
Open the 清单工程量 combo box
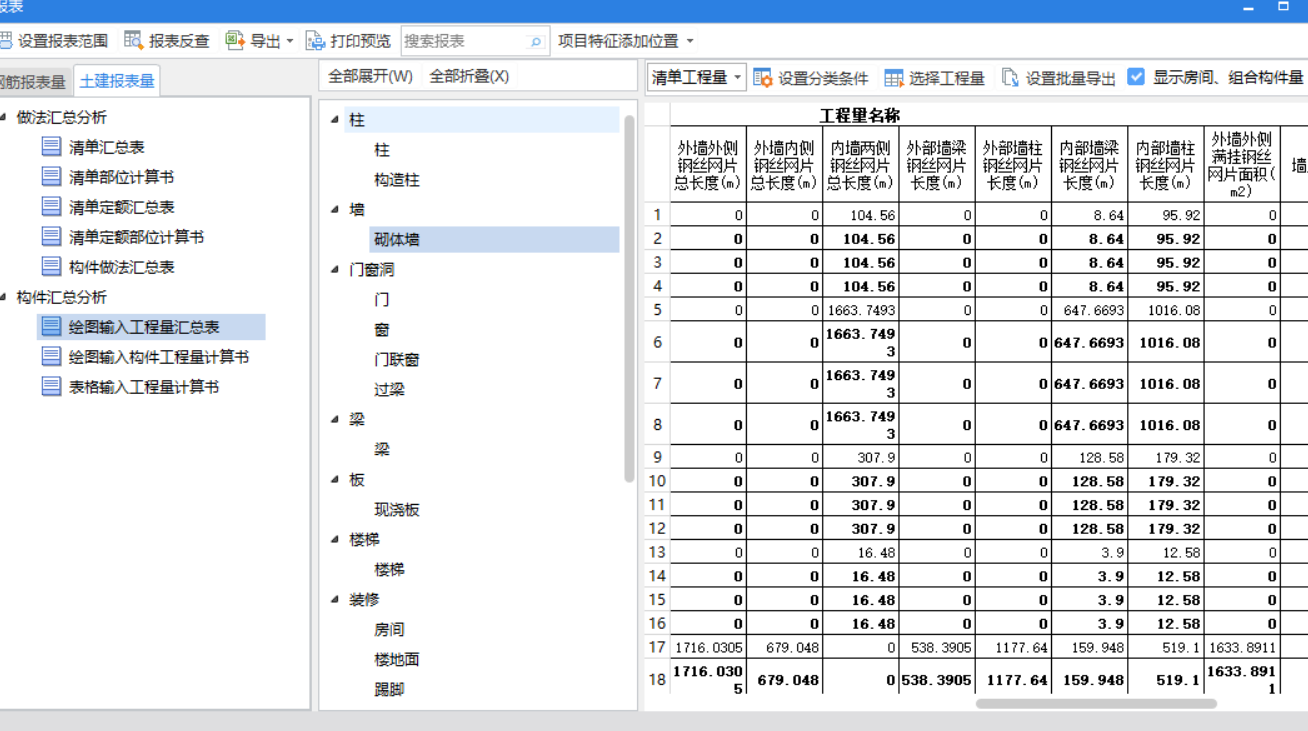click(696, 77)
